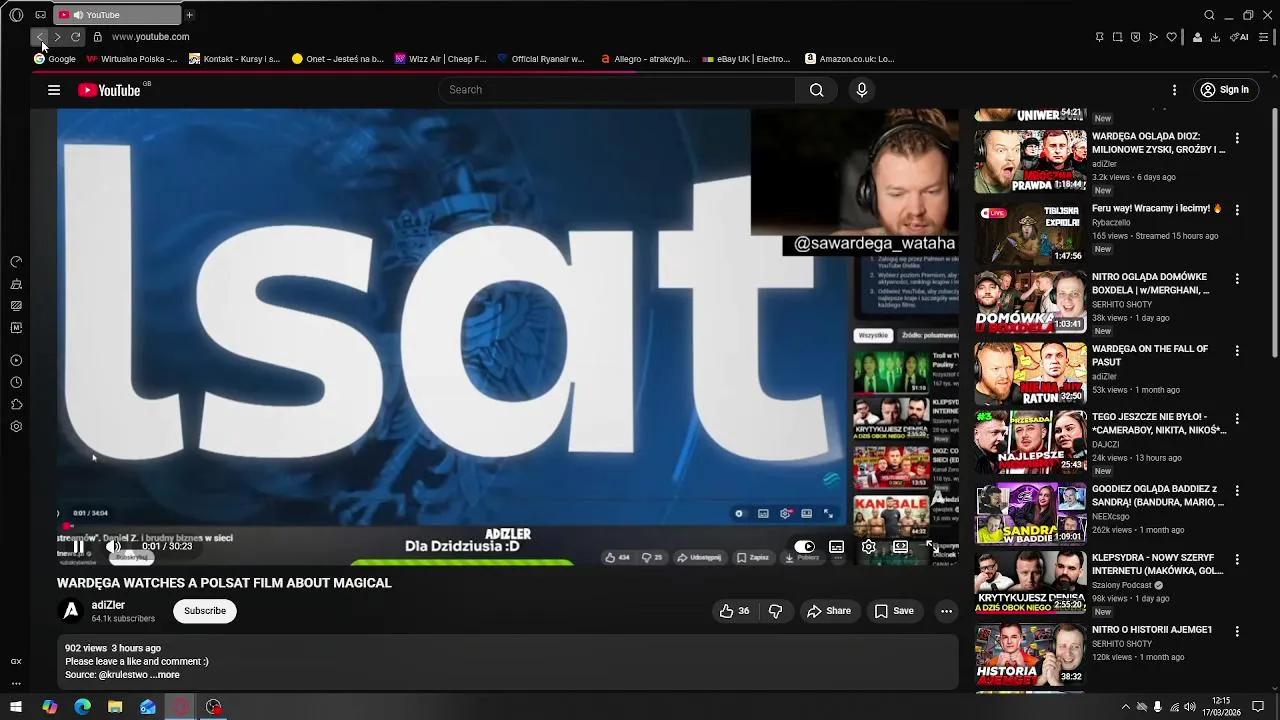View site security padlock info
This screenshot has width=1280, height=720.
[97, 37]
